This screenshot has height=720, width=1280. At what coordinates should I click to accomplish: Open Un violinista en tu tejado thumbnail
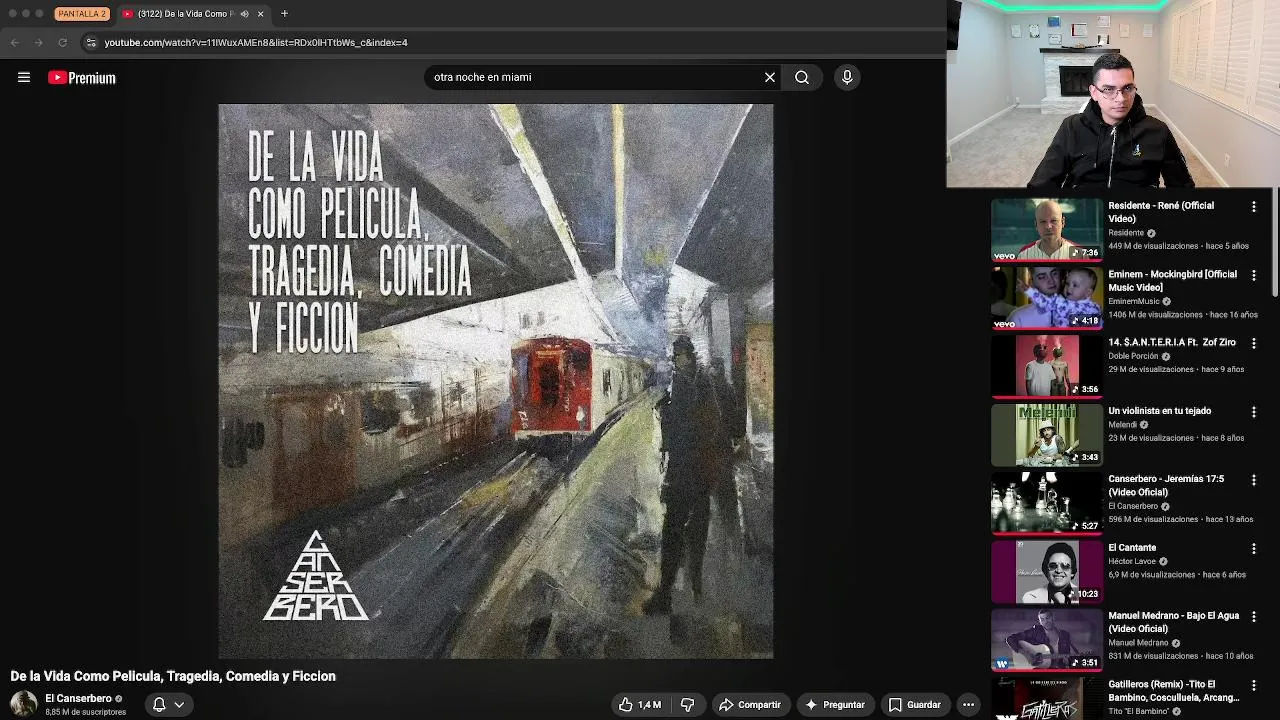click(x=1046, y=435)
